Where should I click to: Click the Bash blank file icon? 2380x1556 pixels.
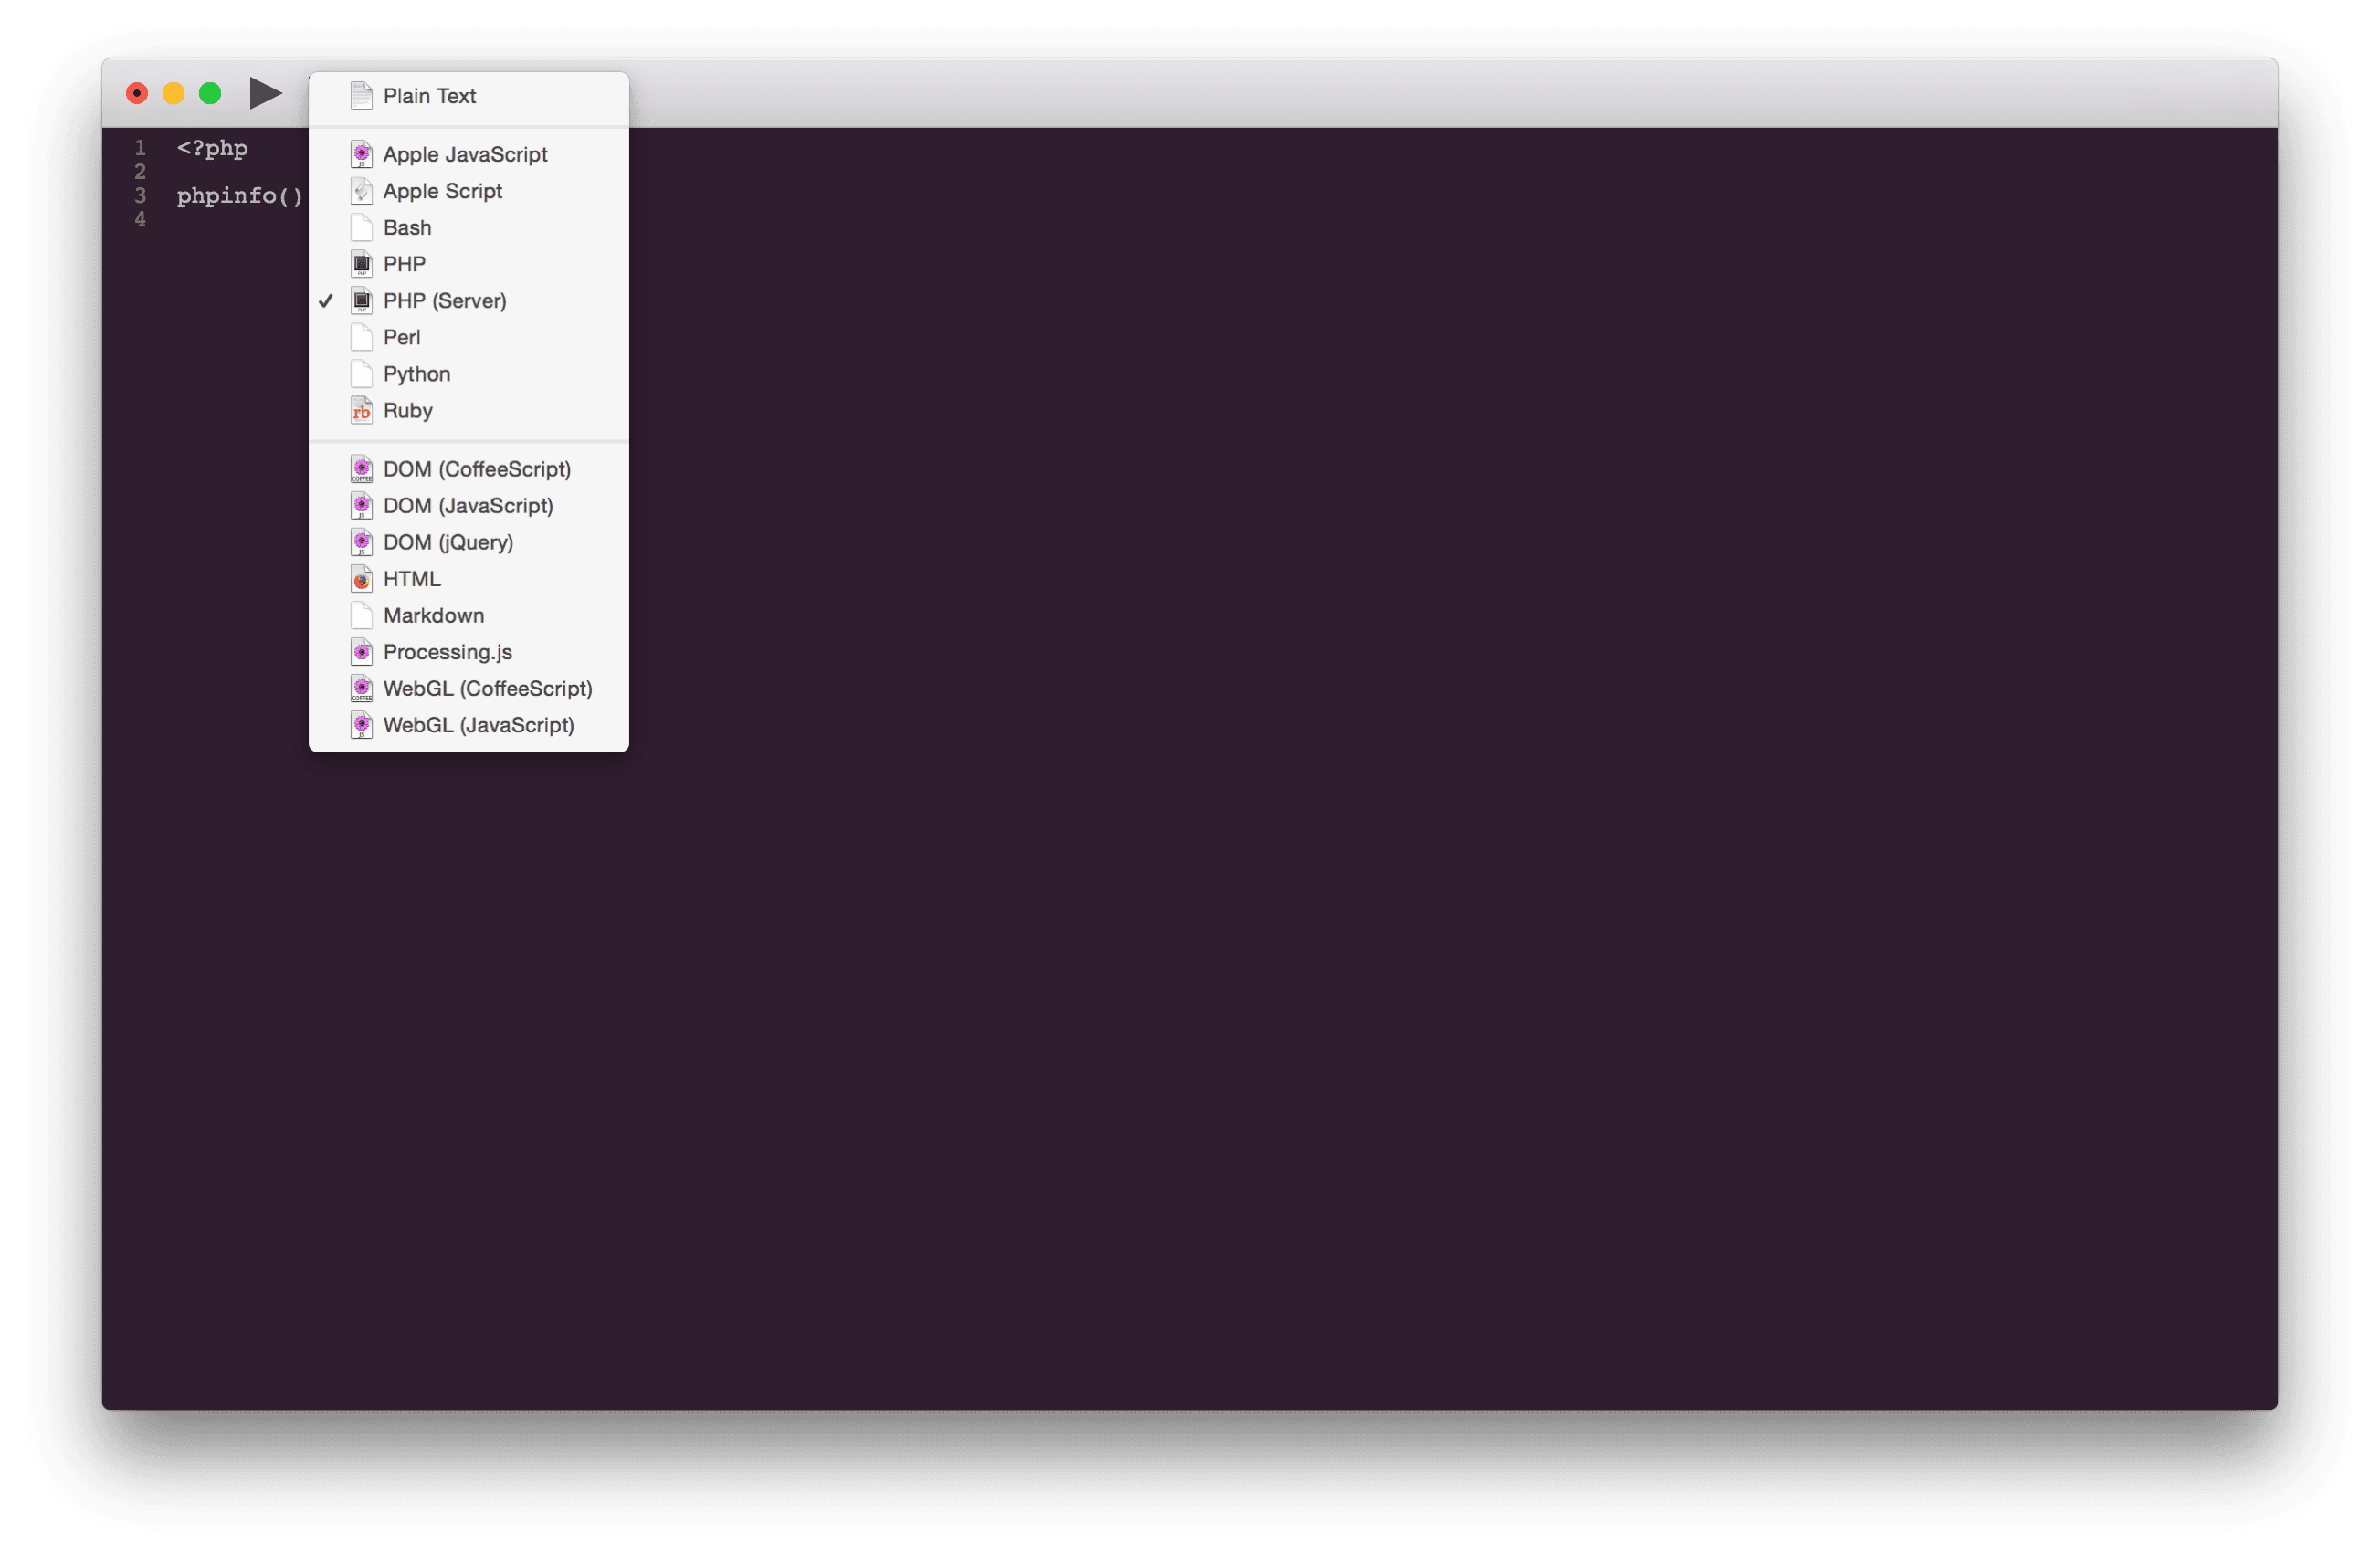click(x=362, y=228)
